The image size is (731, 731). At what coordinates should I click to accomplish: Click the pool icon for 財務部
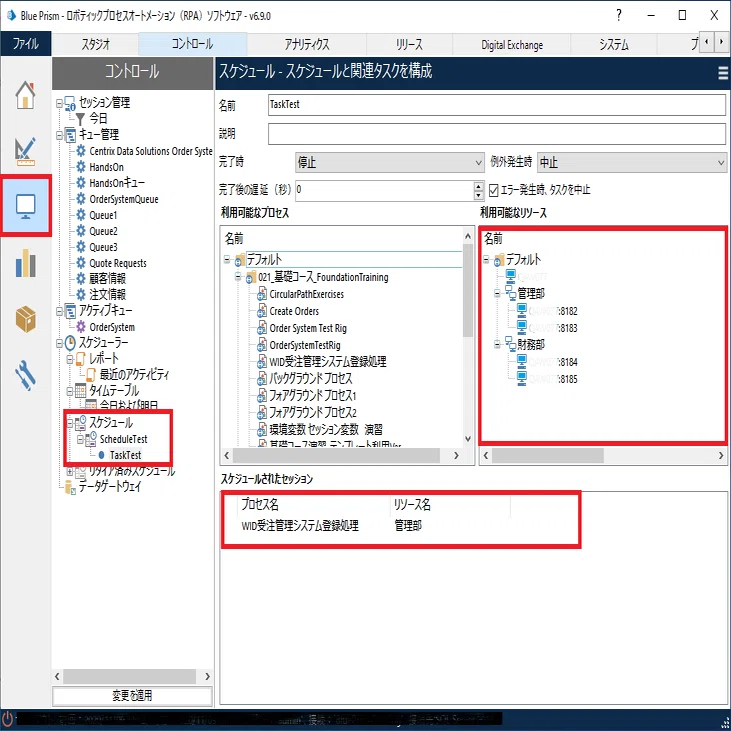pyautogui.click(x=510, y=345)
